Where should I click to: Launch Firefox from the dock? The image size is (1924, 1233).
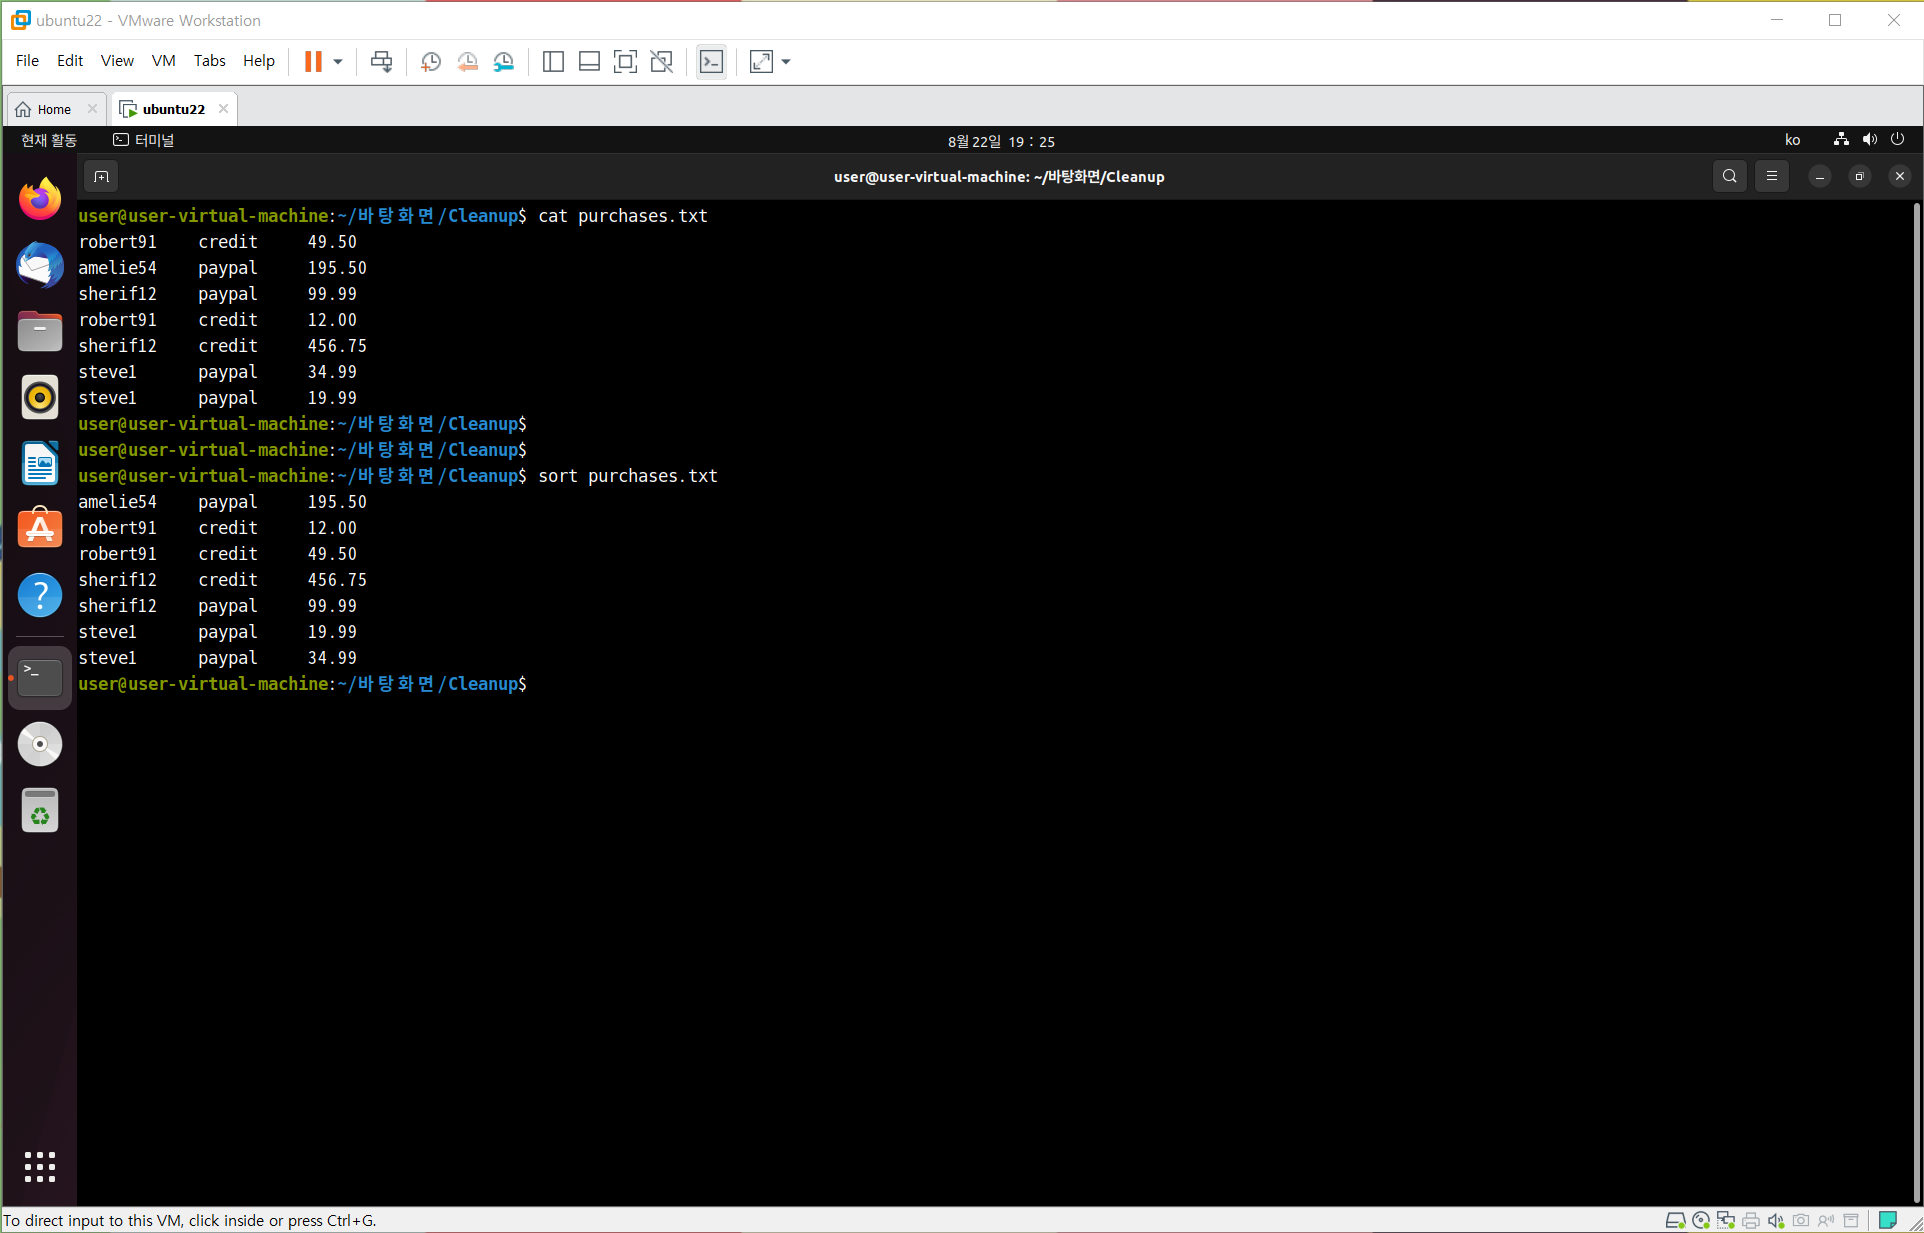click(40, 200)
